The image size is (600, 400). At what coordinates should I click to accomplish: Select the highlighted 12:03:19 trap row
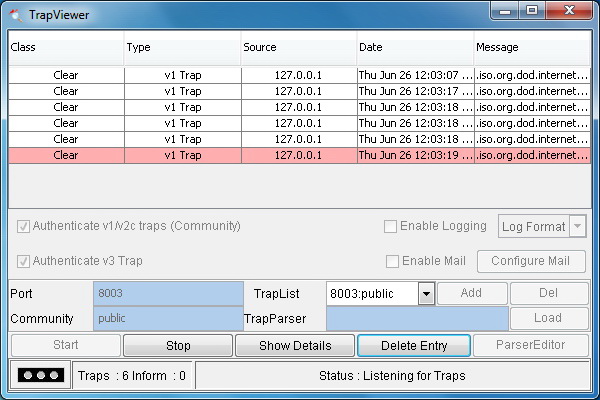pos(300,155)
